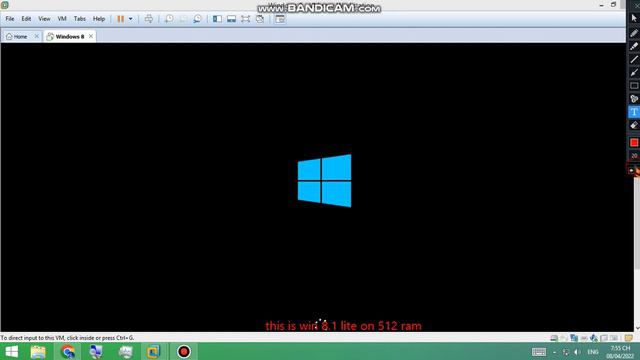Take a snapshot of the VM
This screenshot has width=640, height=360.
169,19
